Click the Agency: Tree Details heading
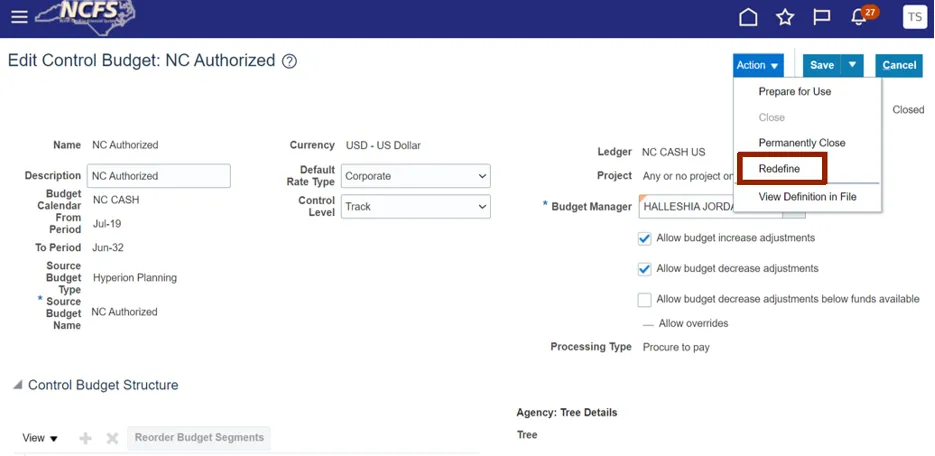 [x=566, y=412]
